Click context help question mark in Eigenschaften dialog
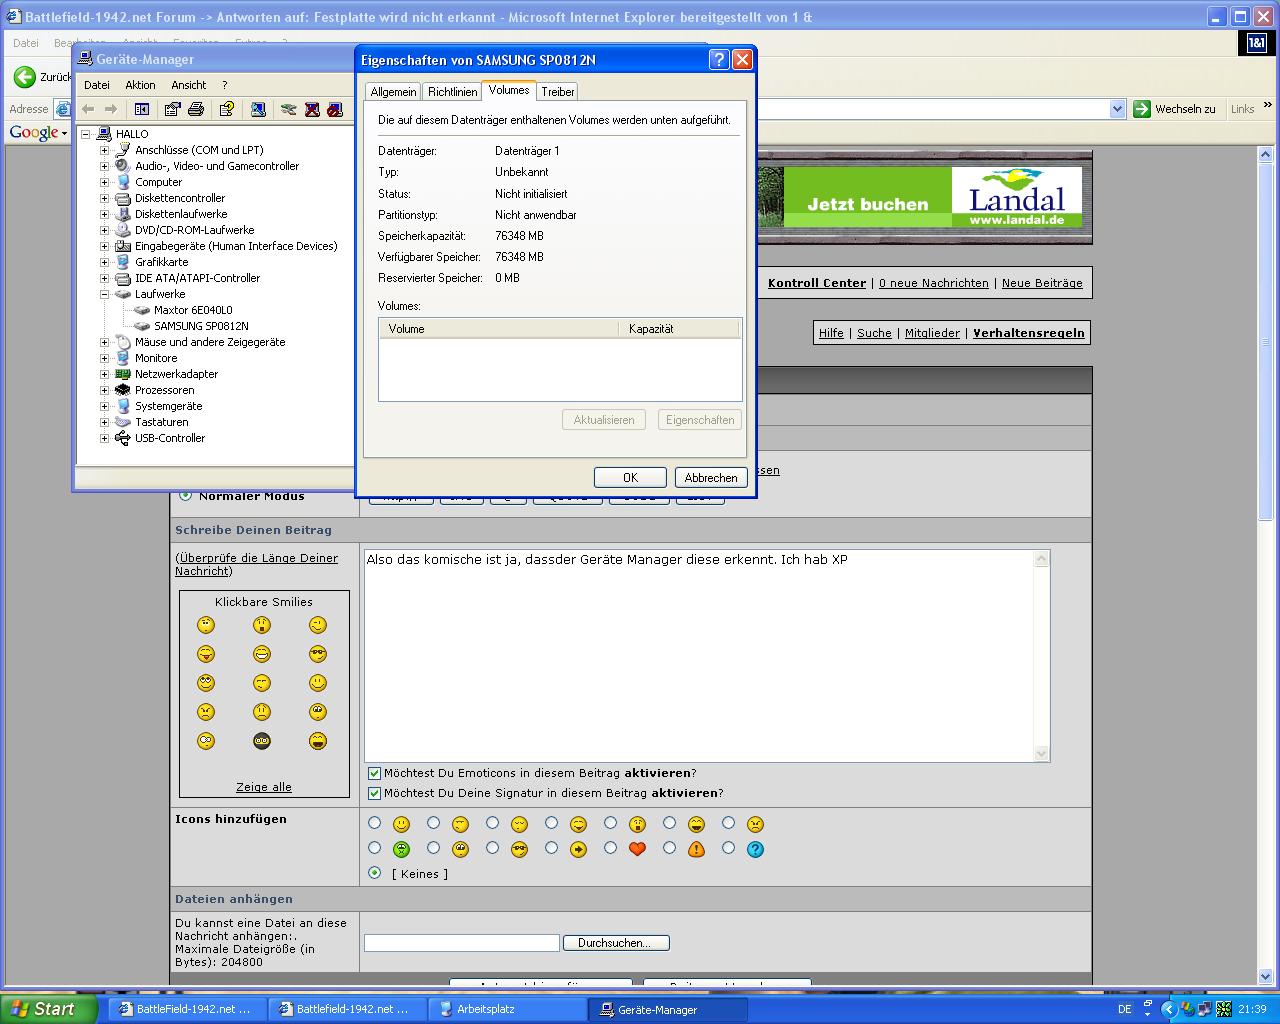This screenshot has width=1280, height=1024. click(x=718, y=60)
